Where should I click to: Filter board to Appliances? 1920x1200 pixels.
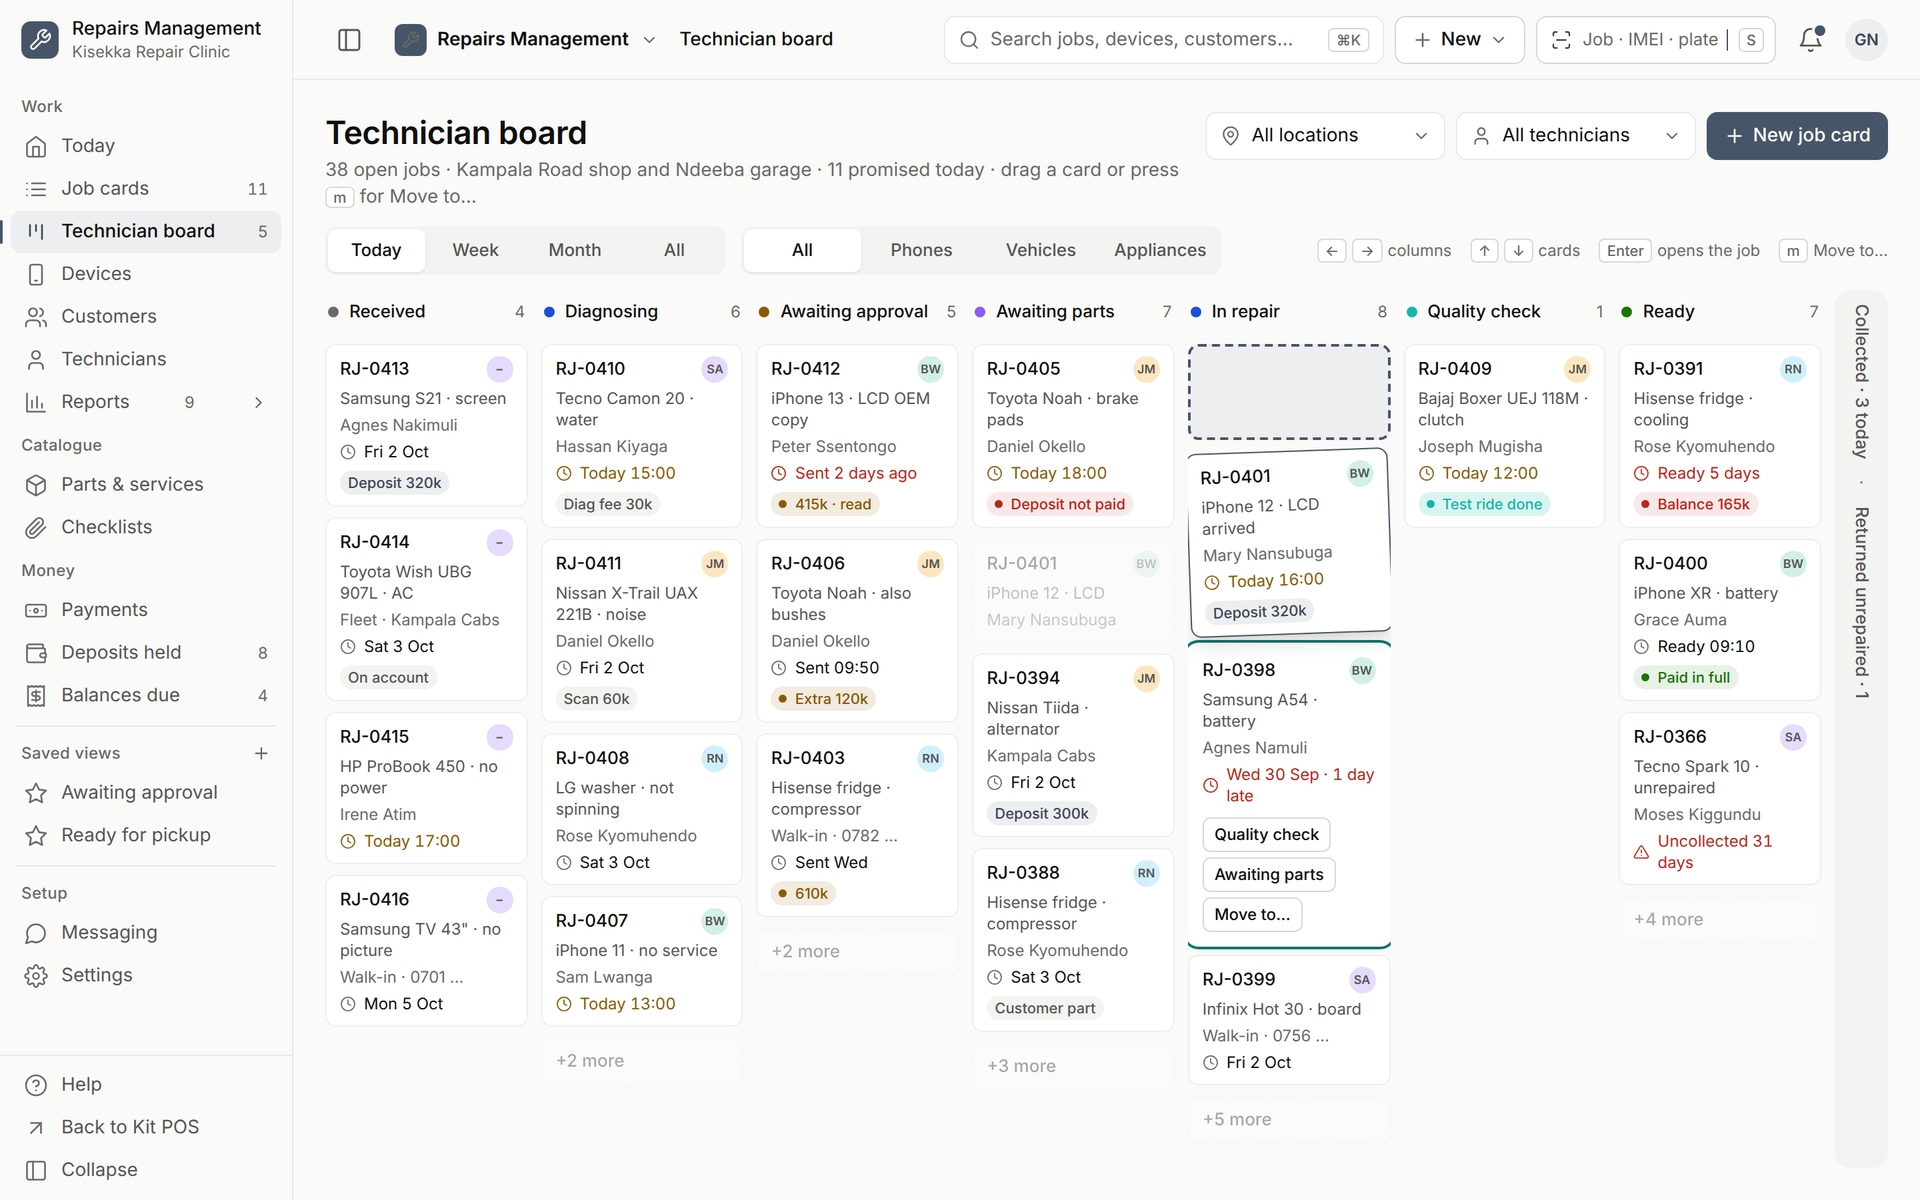(x=1160, y=250)
